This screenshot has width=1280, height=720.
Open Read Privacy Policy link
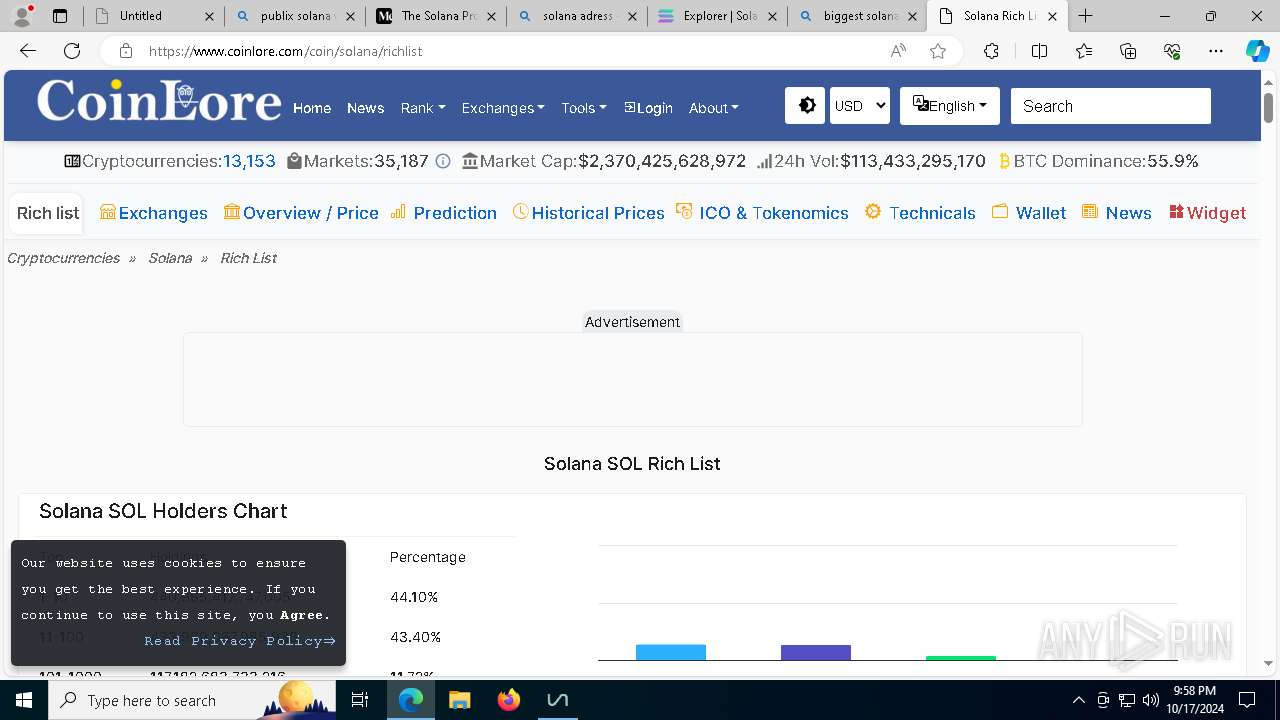(239, 641)
